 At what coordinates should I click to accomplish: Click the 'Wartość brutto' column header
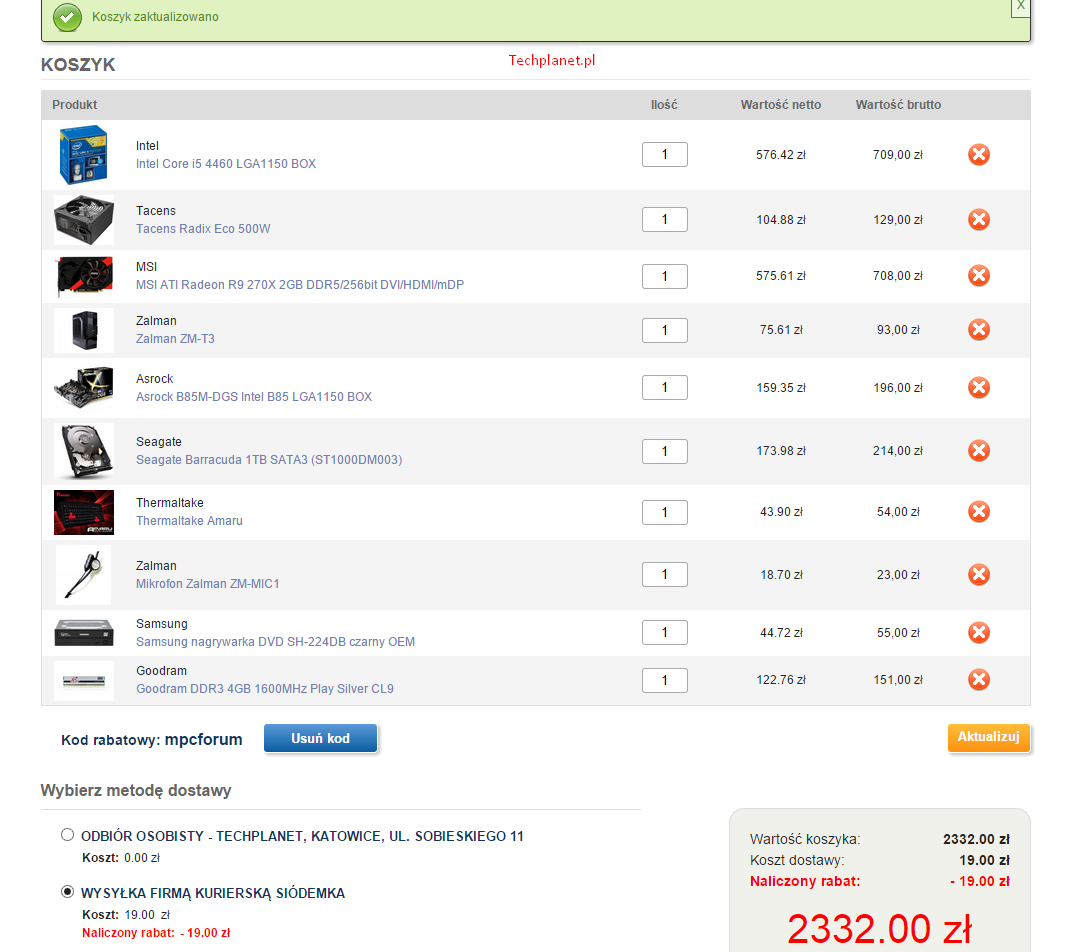pyautogui.click(x=898, y=104)
